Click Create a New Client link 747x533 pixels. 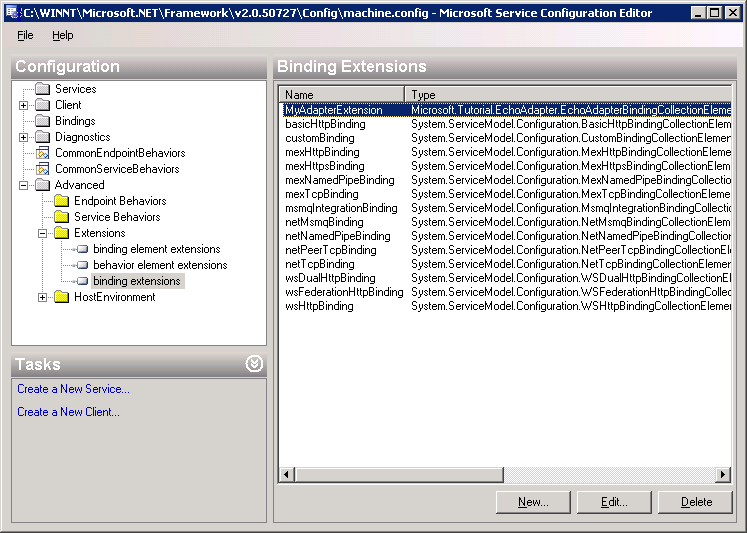68,412
